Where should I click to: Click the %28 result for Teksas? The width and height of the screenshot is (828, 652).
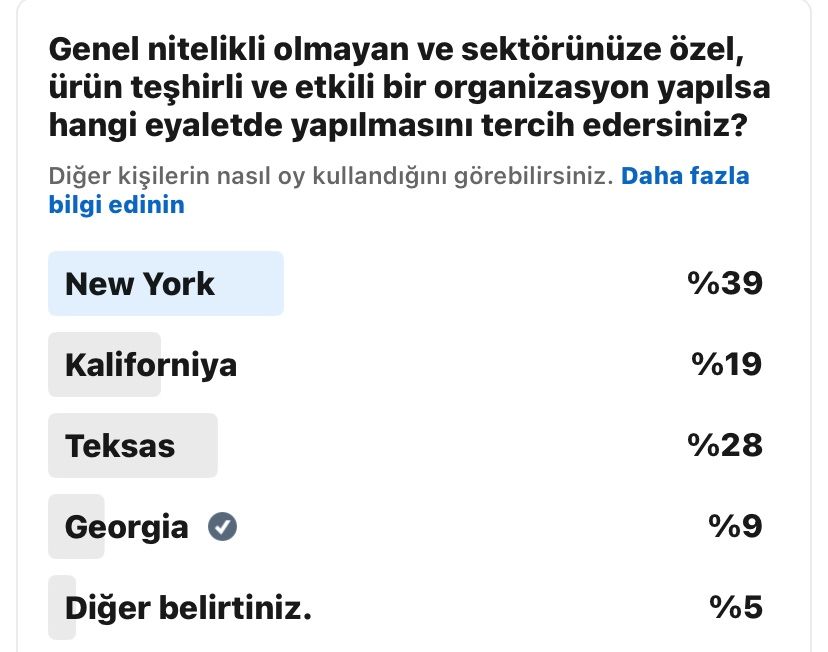tap(725, 446)
